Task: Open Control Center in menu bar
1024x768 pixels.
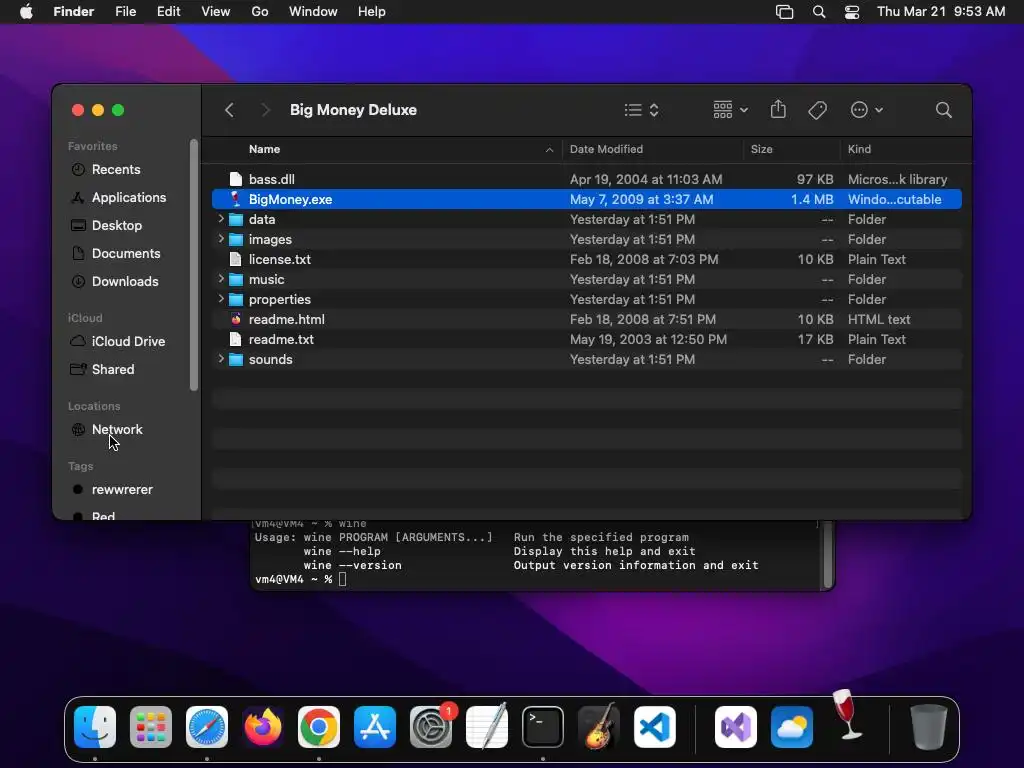Action: tap(852, 12)
